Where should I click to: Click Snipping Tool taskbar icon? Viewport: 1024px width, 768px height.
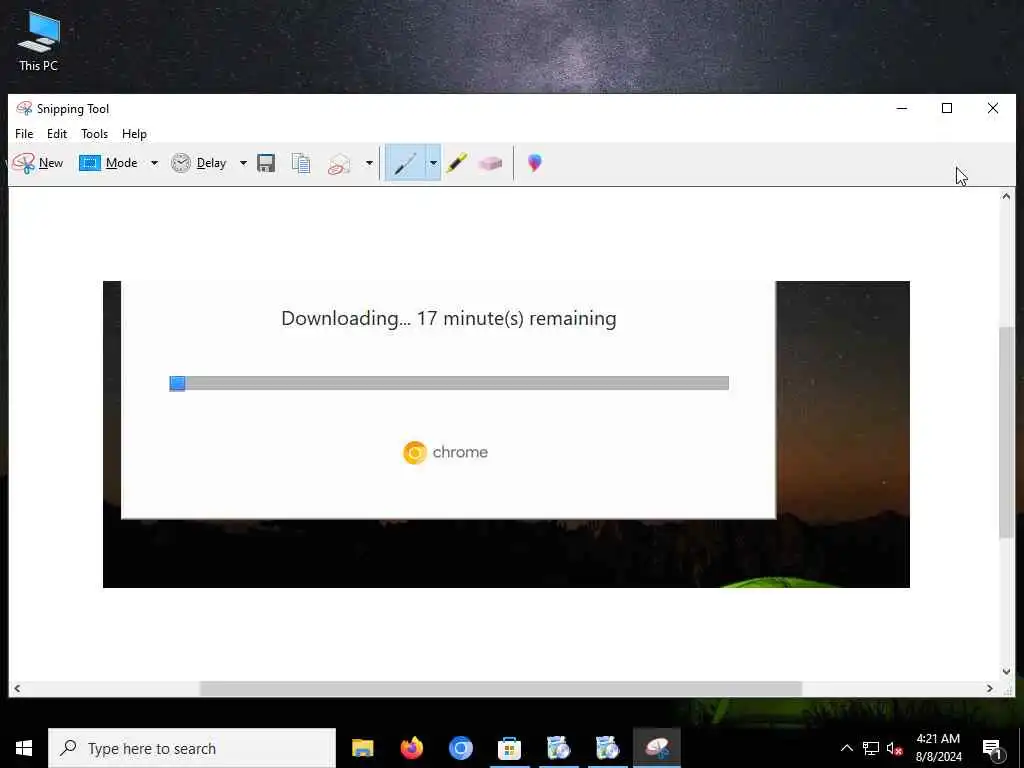point(657,748)
